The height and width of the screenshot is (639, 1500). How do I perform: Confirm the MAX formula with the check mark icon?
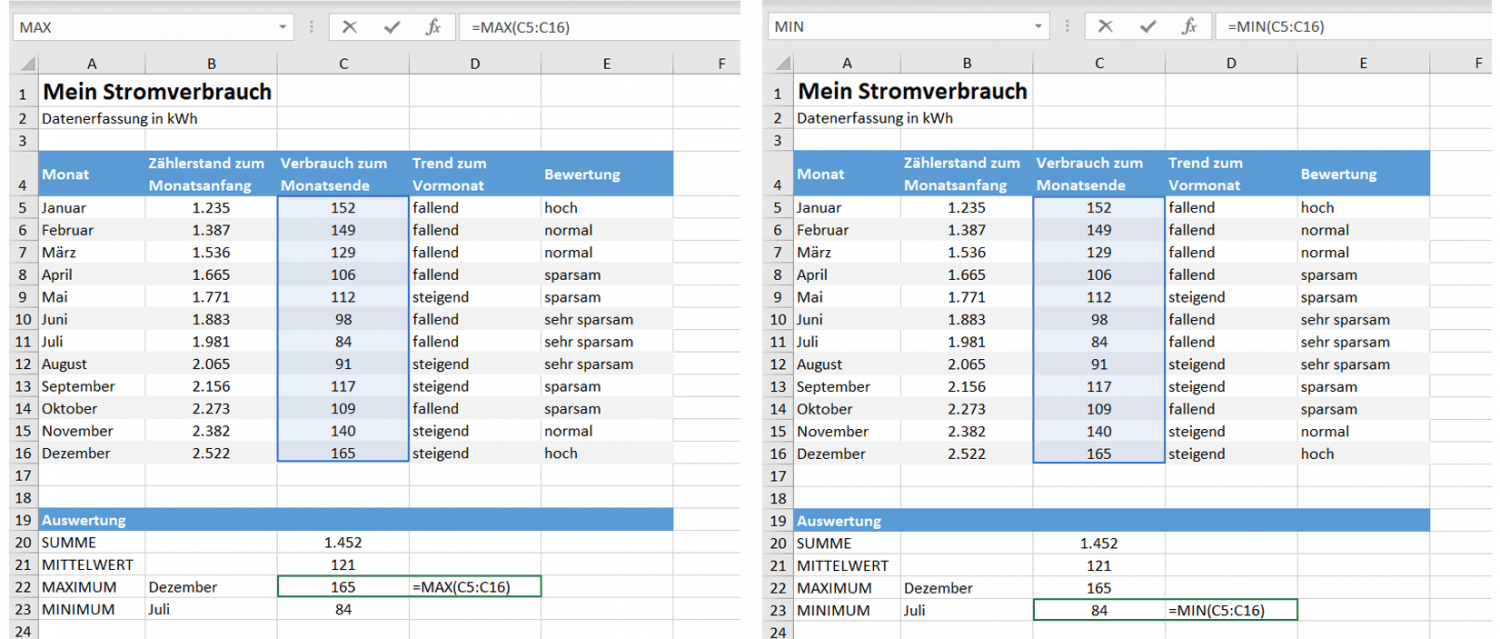click(390, 26)
